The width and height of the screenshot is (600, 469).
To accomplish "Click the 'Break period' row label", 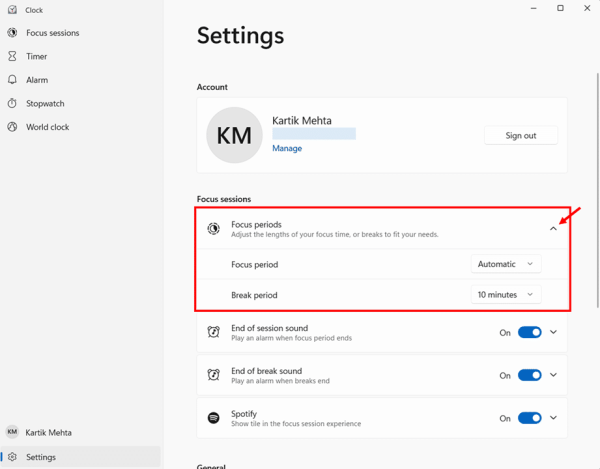I will point(254,295).
